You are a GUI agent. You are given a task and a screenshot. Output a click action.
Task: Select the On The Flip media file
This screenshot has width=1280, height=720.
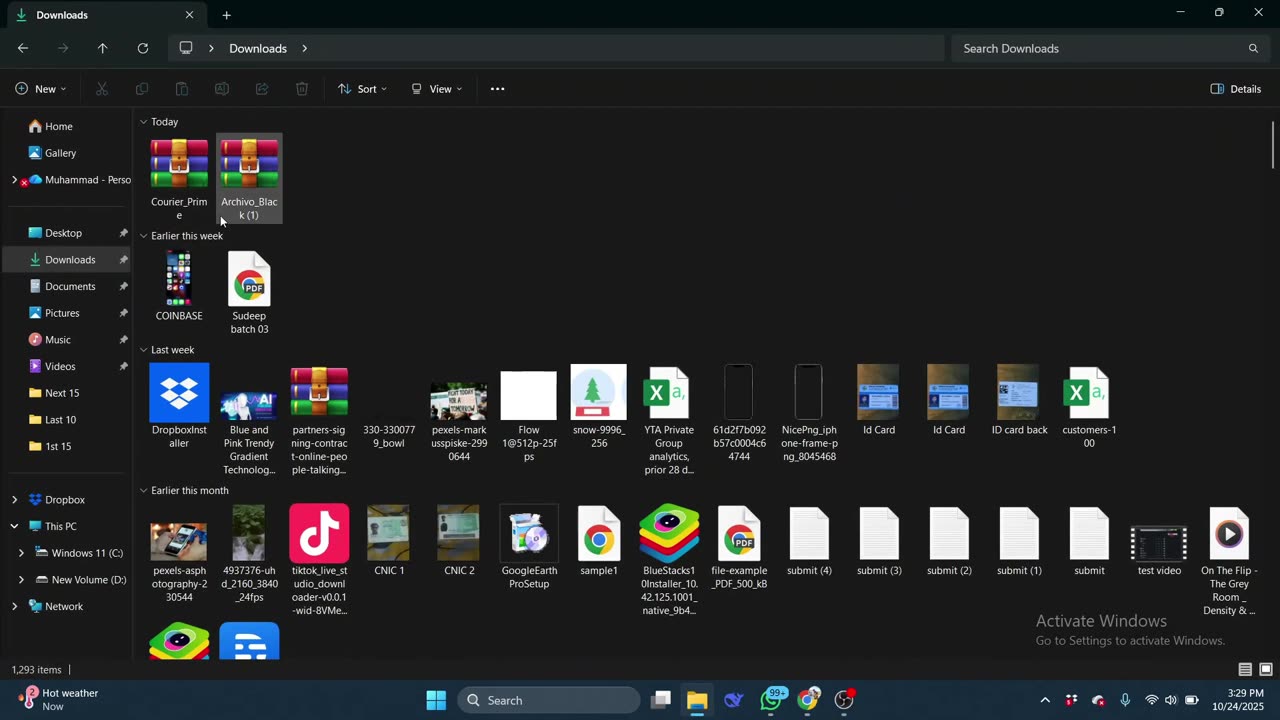coord(1229,560)
